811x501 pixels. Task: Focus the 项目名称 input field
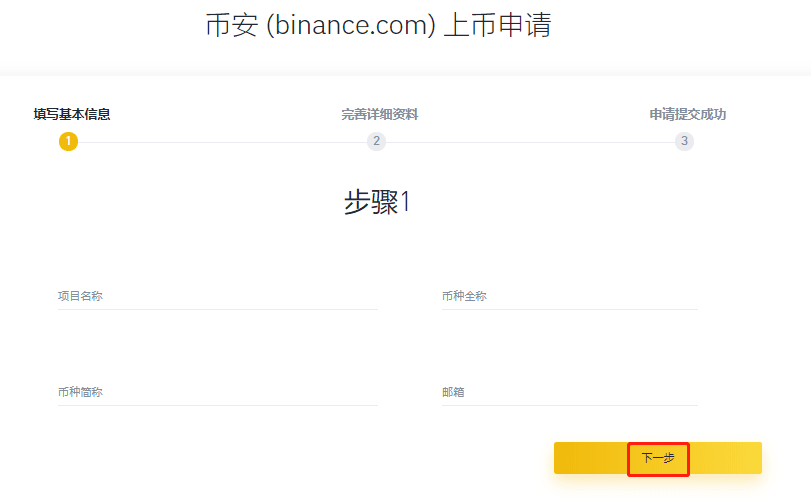[x=218, y=296]
